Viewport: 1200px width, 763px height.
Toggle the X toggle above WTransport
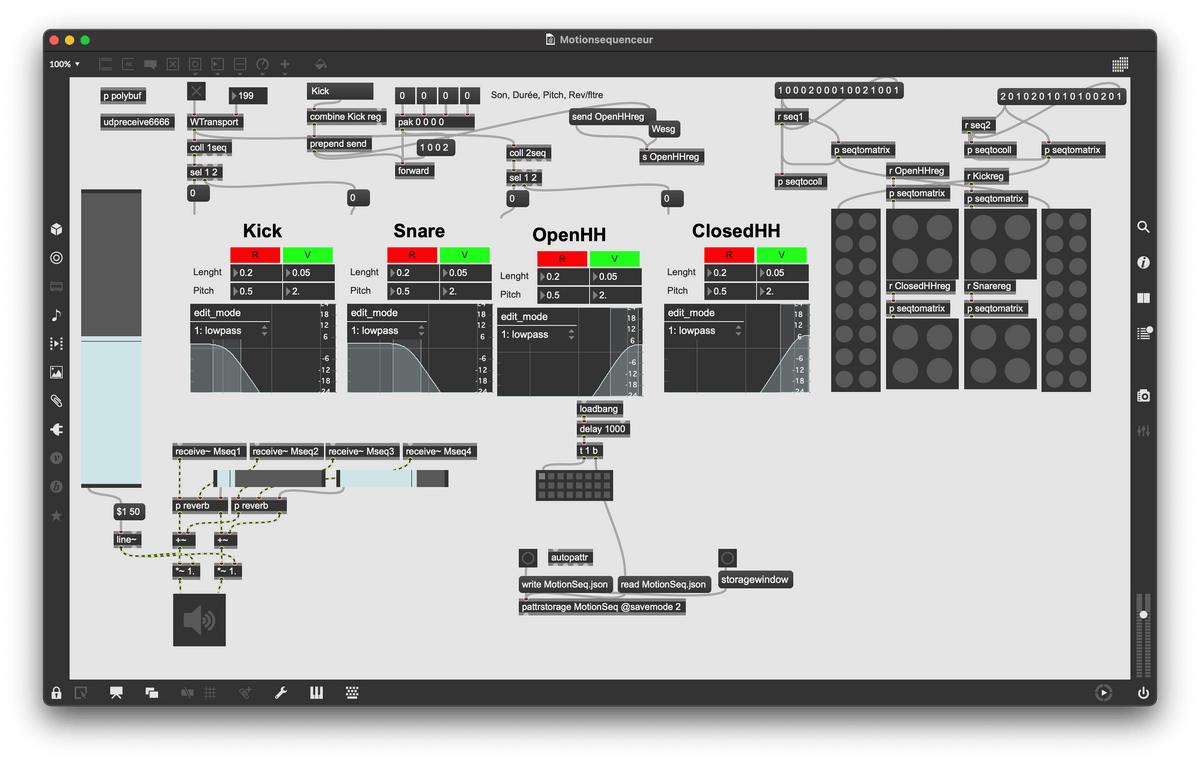coord(196,91)
